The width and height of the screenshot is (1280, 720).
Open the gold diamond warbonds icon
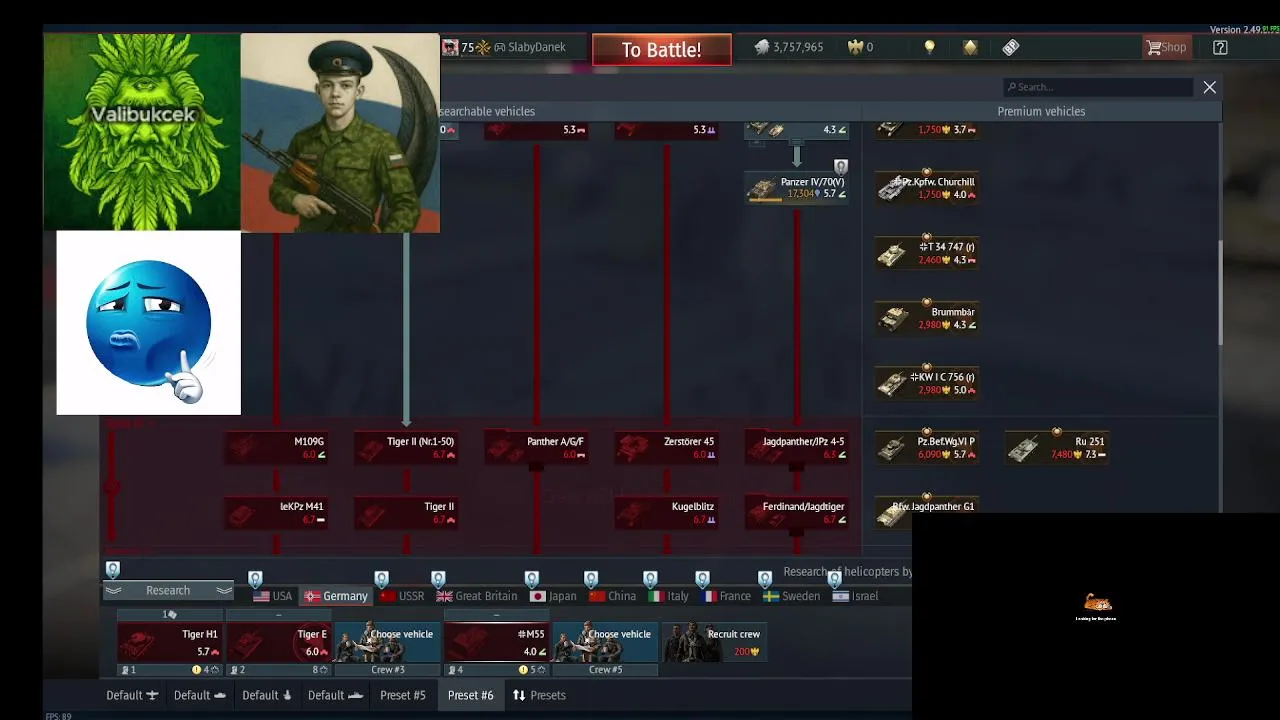pyautogui.click(x=970, y=47)
